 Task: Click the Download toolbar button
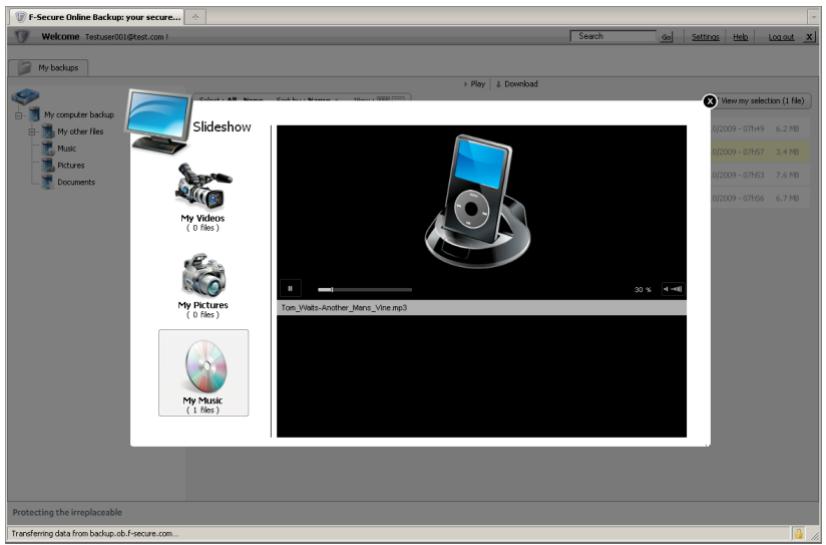tap(517, 84)
